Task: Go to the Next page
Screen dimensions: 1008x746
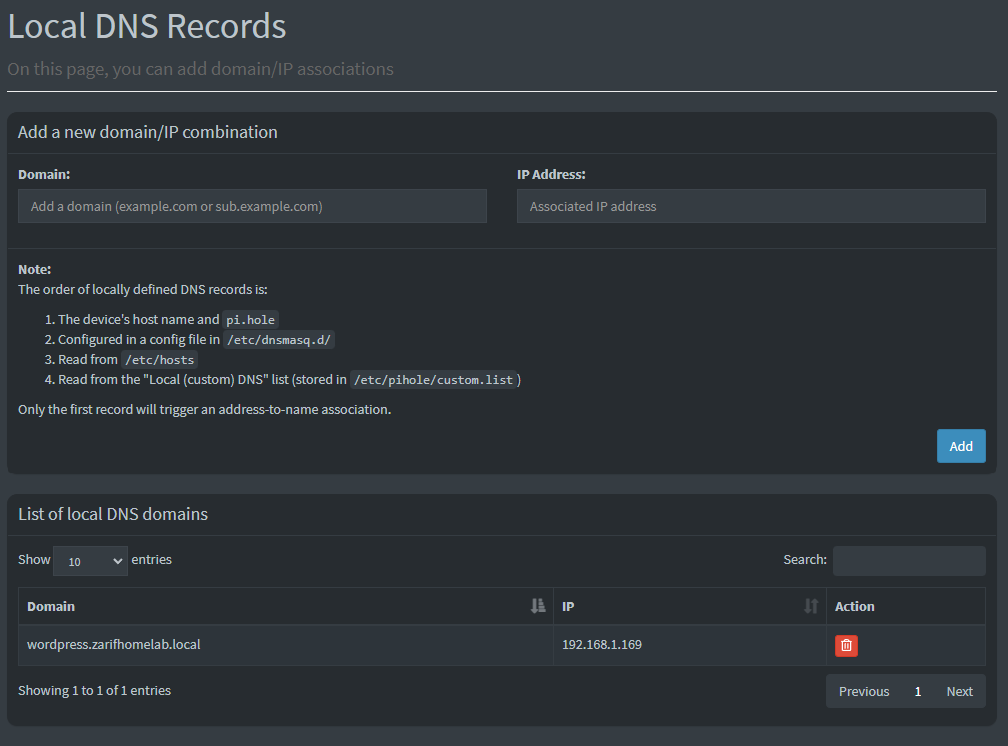Action: [959, 691]
